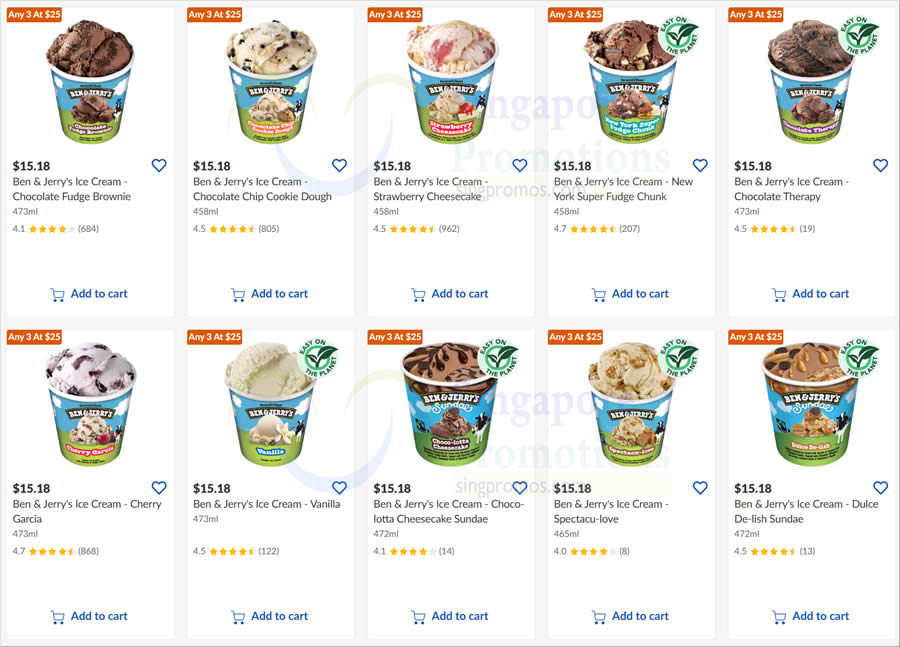Screen dimensions: 900x647
Task: Click the Any 3 At $25 tag on Spectacu-love
Action: click(x=575, y=337)
